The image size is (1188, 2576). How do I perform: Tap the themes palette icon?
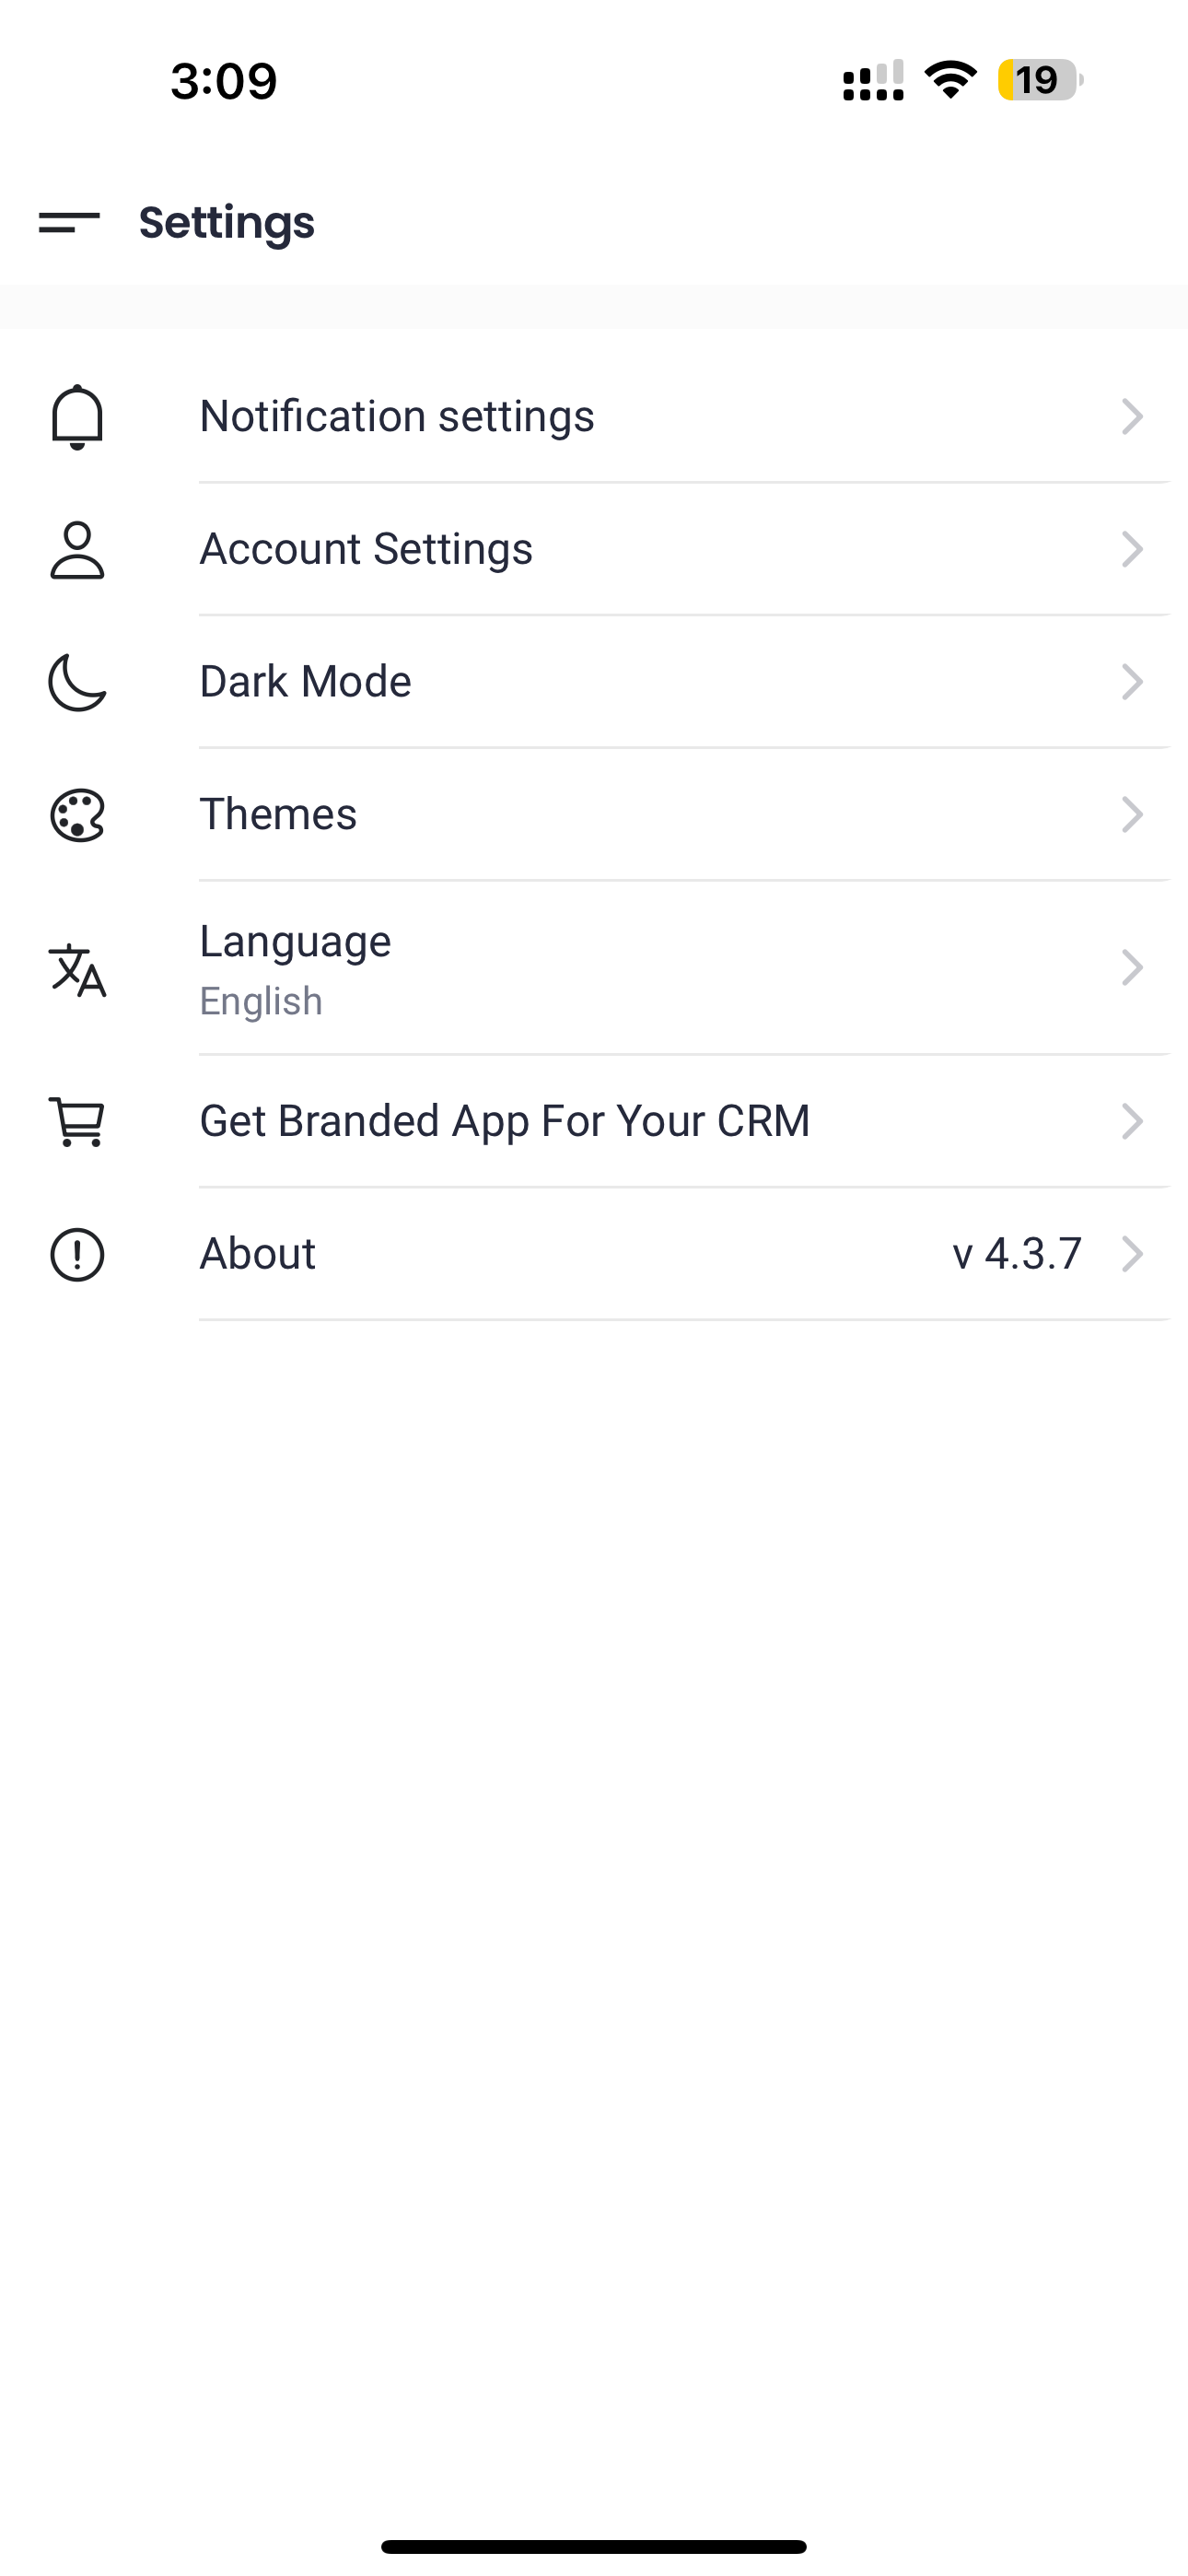pyautogui.click(x=77, y=815)
